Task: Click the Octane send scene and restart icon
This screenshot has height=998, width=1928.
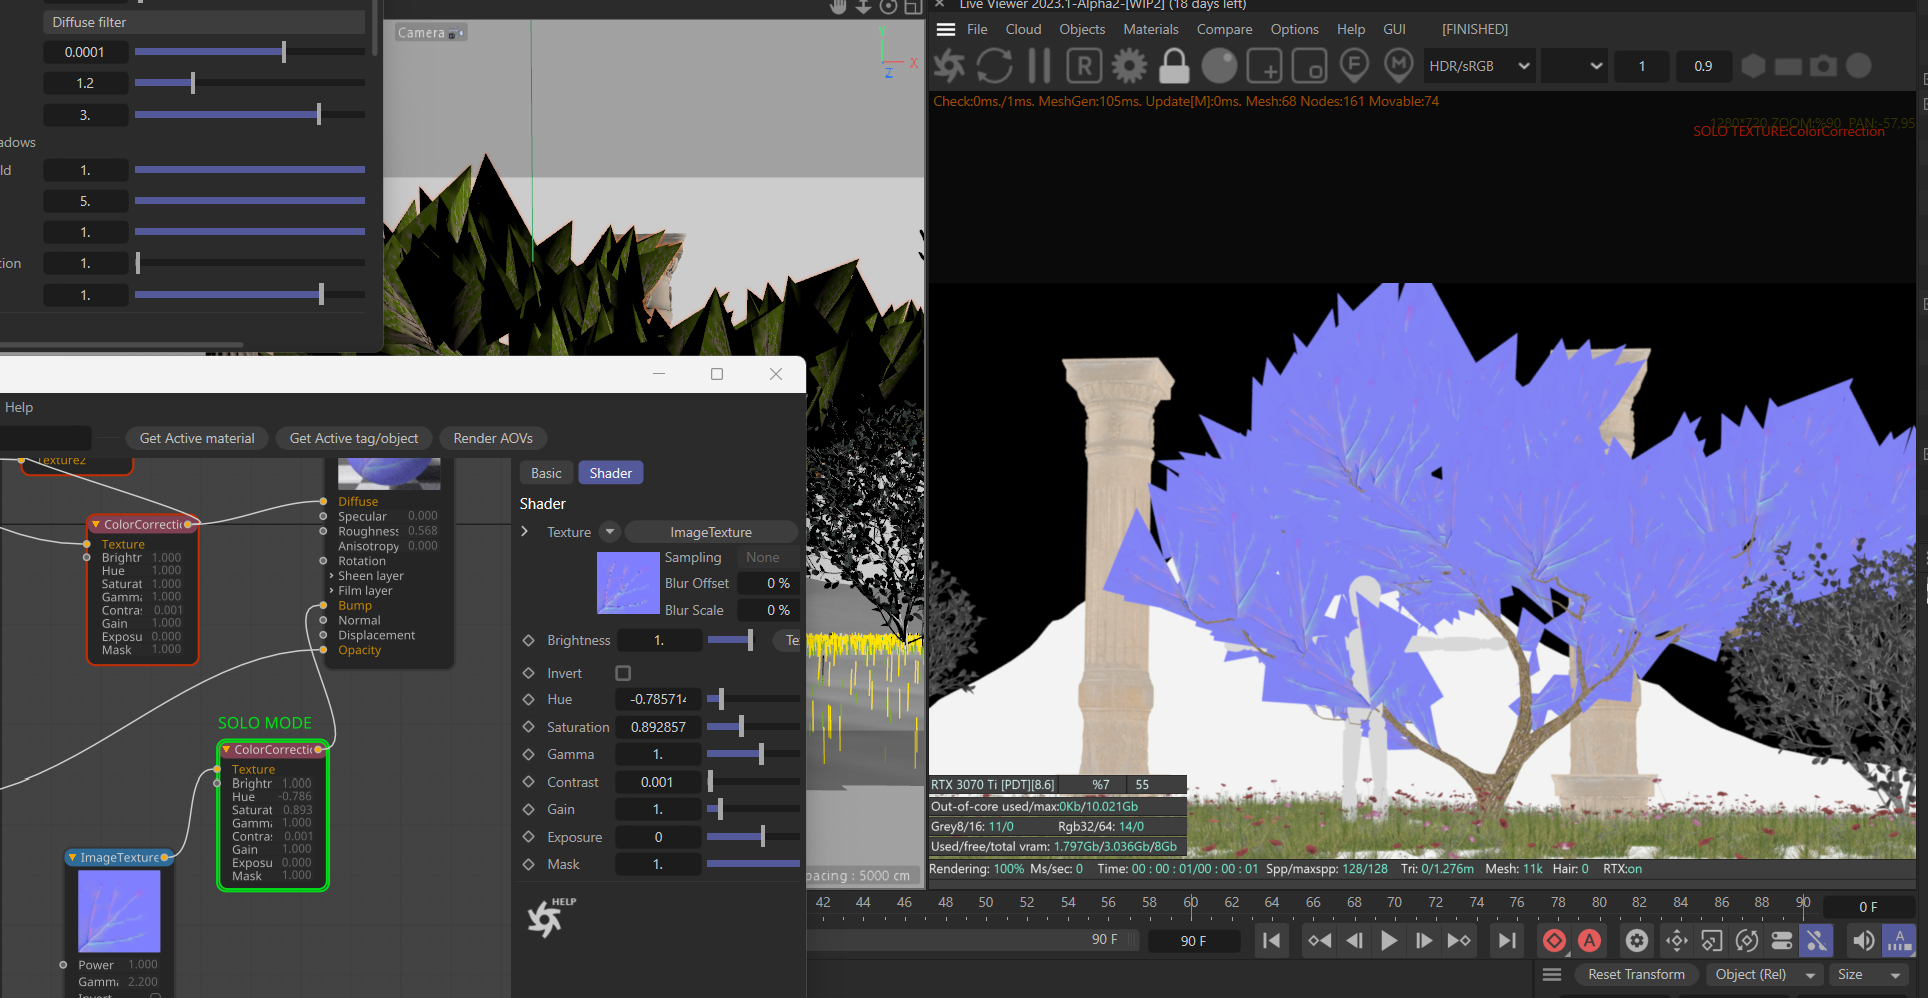Action: 949,66
